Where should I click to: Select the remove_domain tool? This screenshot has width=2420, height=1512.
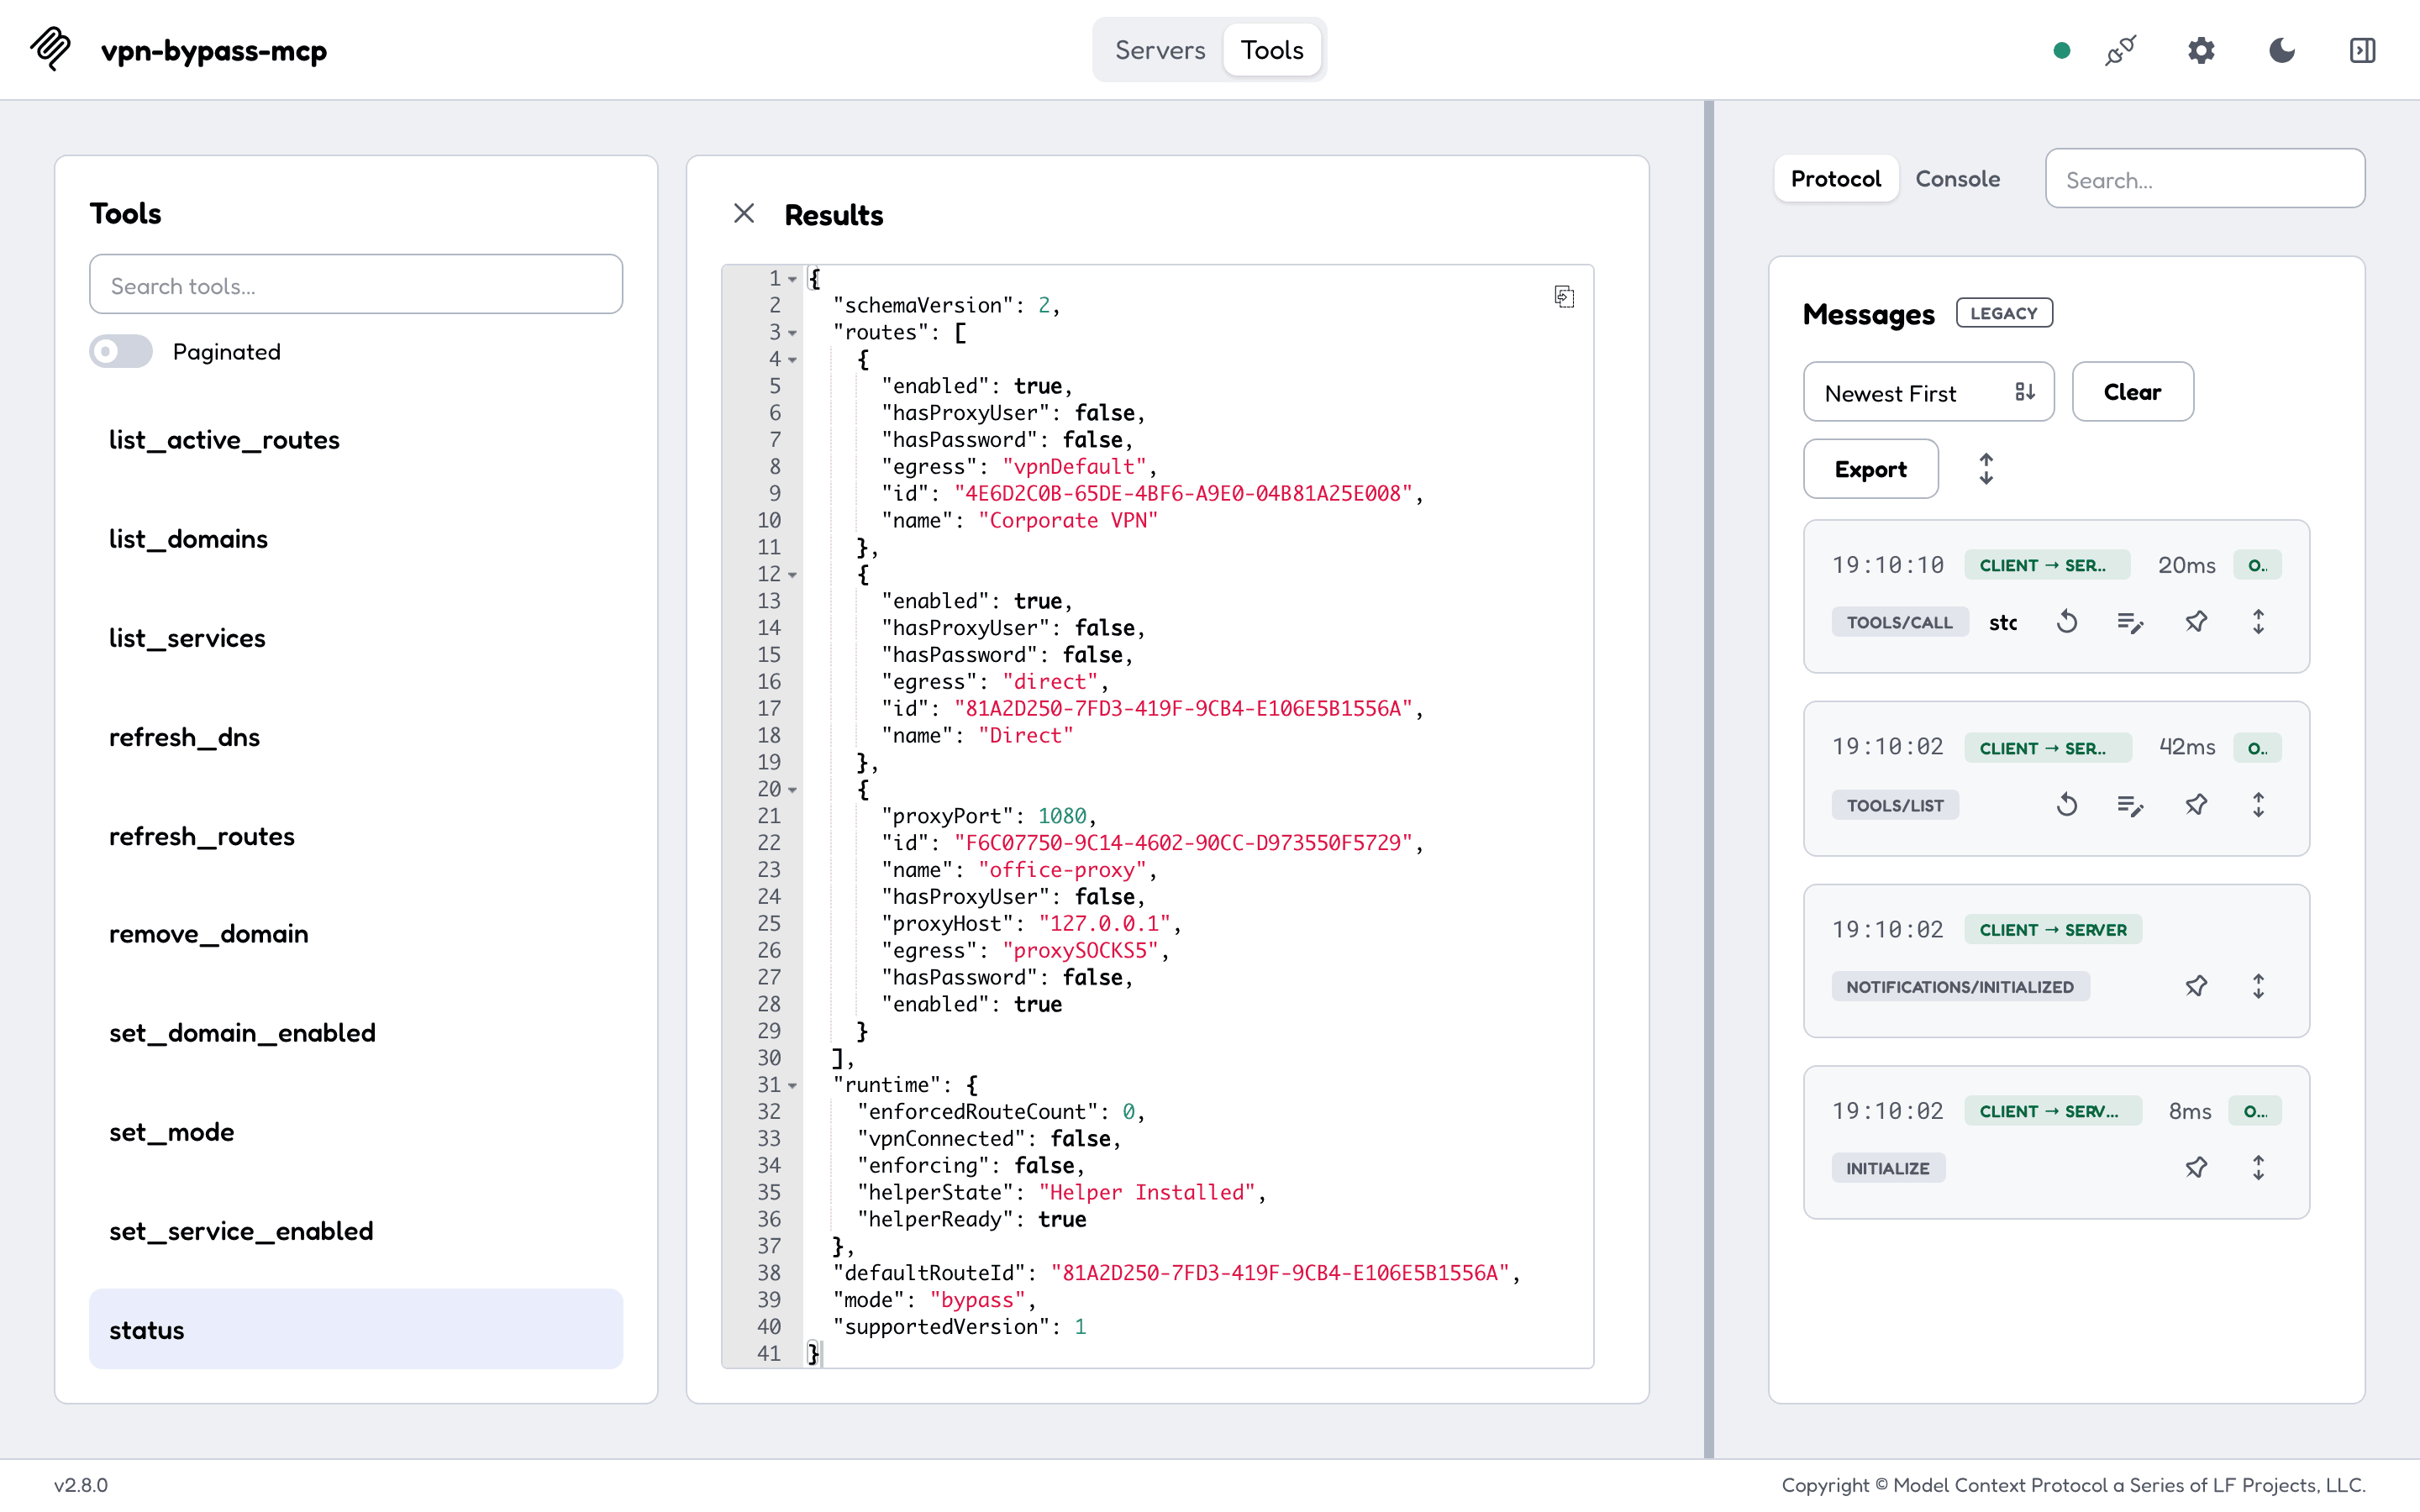(x=356, y=934)
